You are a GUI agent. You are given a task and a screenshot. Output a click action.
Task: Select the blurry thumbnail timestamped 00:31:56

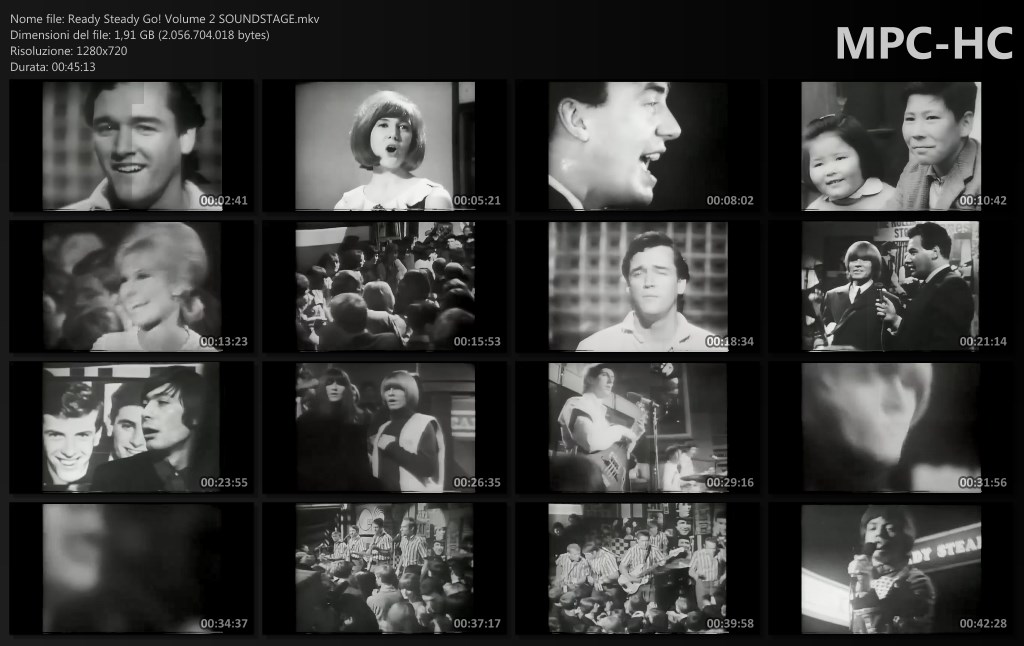(891, 428)
